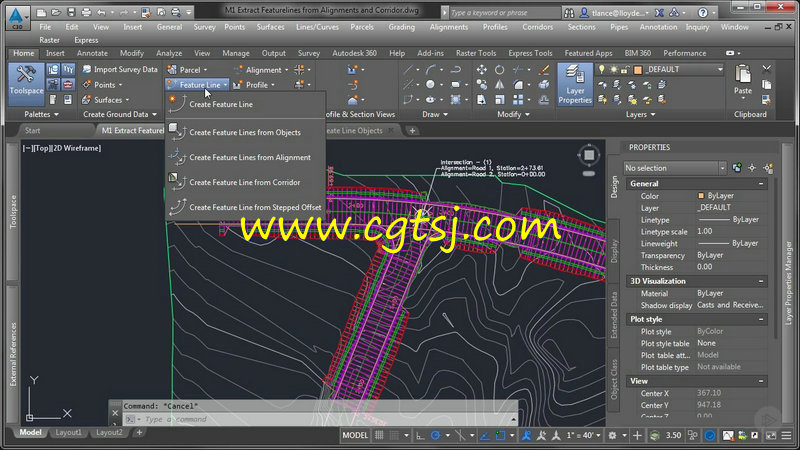Click the Linetype scale value 1.00
Screen dimensions: 800x450
pyautogui.click(x=705, y=231)
